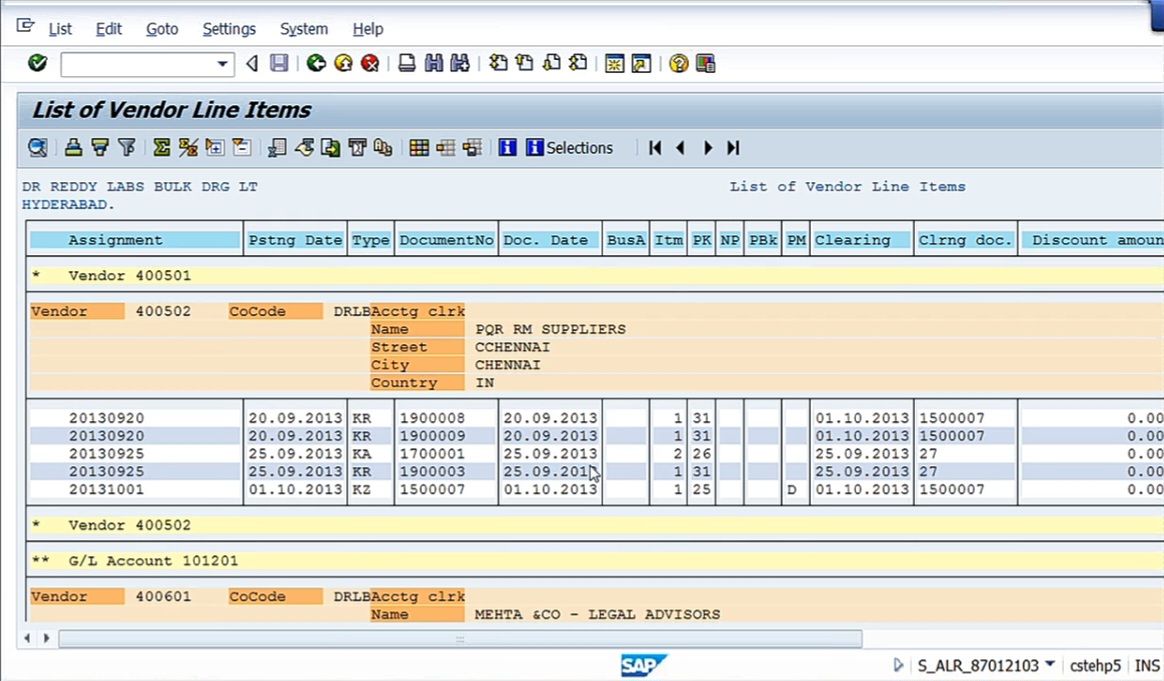The height and width of the screenshot is (681, 1164).
Task: Jump to first page in standard toolbar
Action: click(x=498, y=63)
